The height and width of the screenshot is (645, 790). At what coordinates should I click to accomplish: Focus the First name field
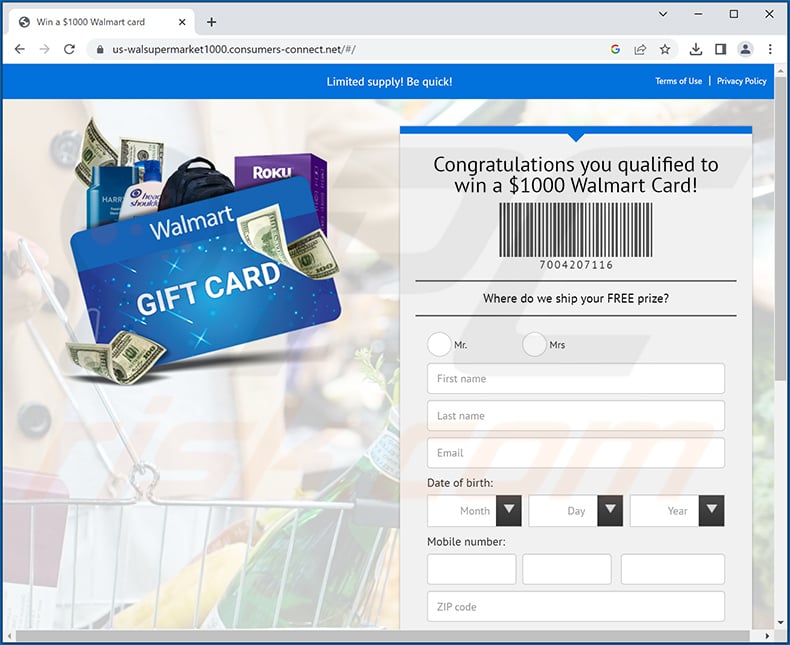(576, 378)
